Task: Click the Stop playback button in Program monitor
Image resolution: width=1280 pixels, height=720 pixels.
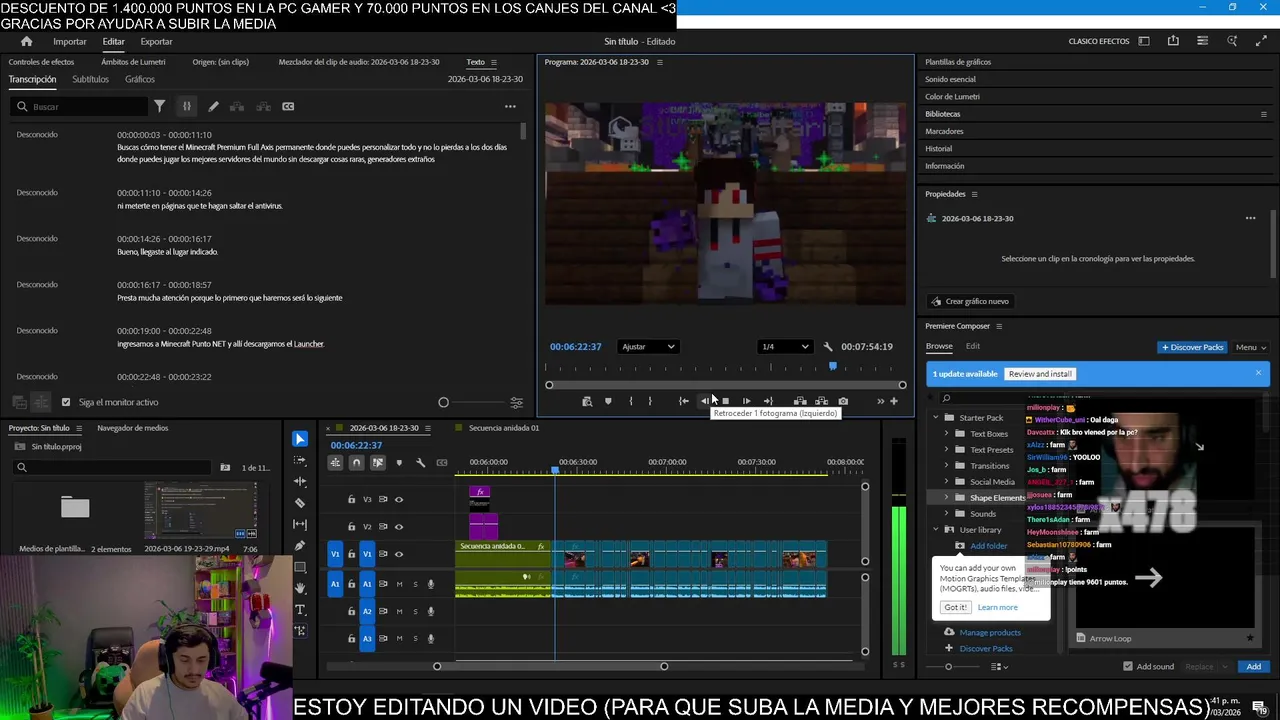Action: pyautogui.click(x=725, y=401)
